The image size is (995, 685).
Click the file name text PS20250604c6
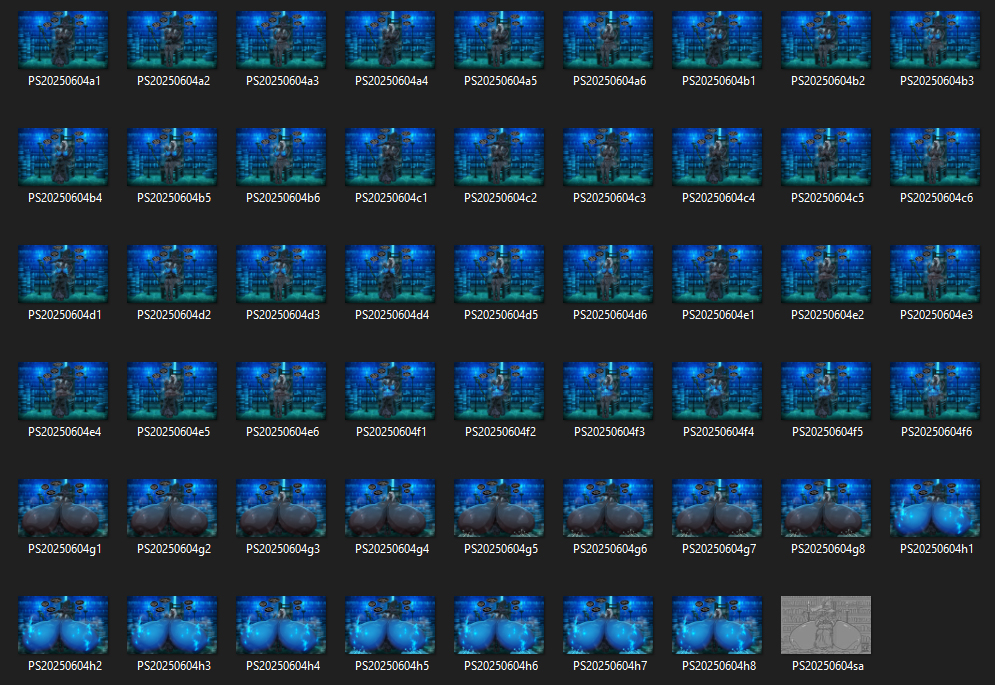[937, 198]
